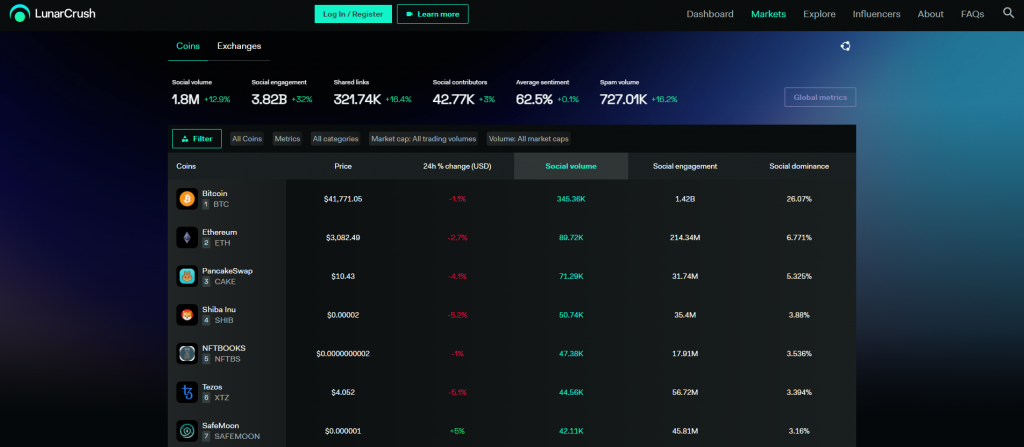Sort by the Coins column header
Viewport: 1024px width, 447px height.
click(186, 166)
